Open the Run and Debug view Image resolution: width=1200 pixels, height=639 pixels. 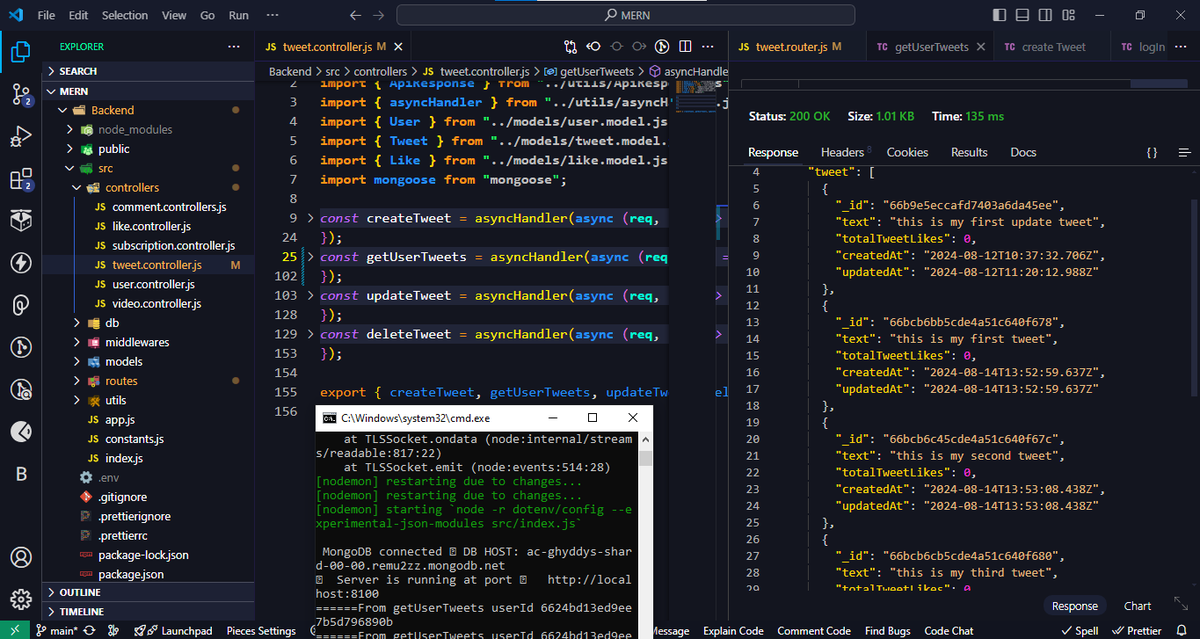tap(20, 138)
